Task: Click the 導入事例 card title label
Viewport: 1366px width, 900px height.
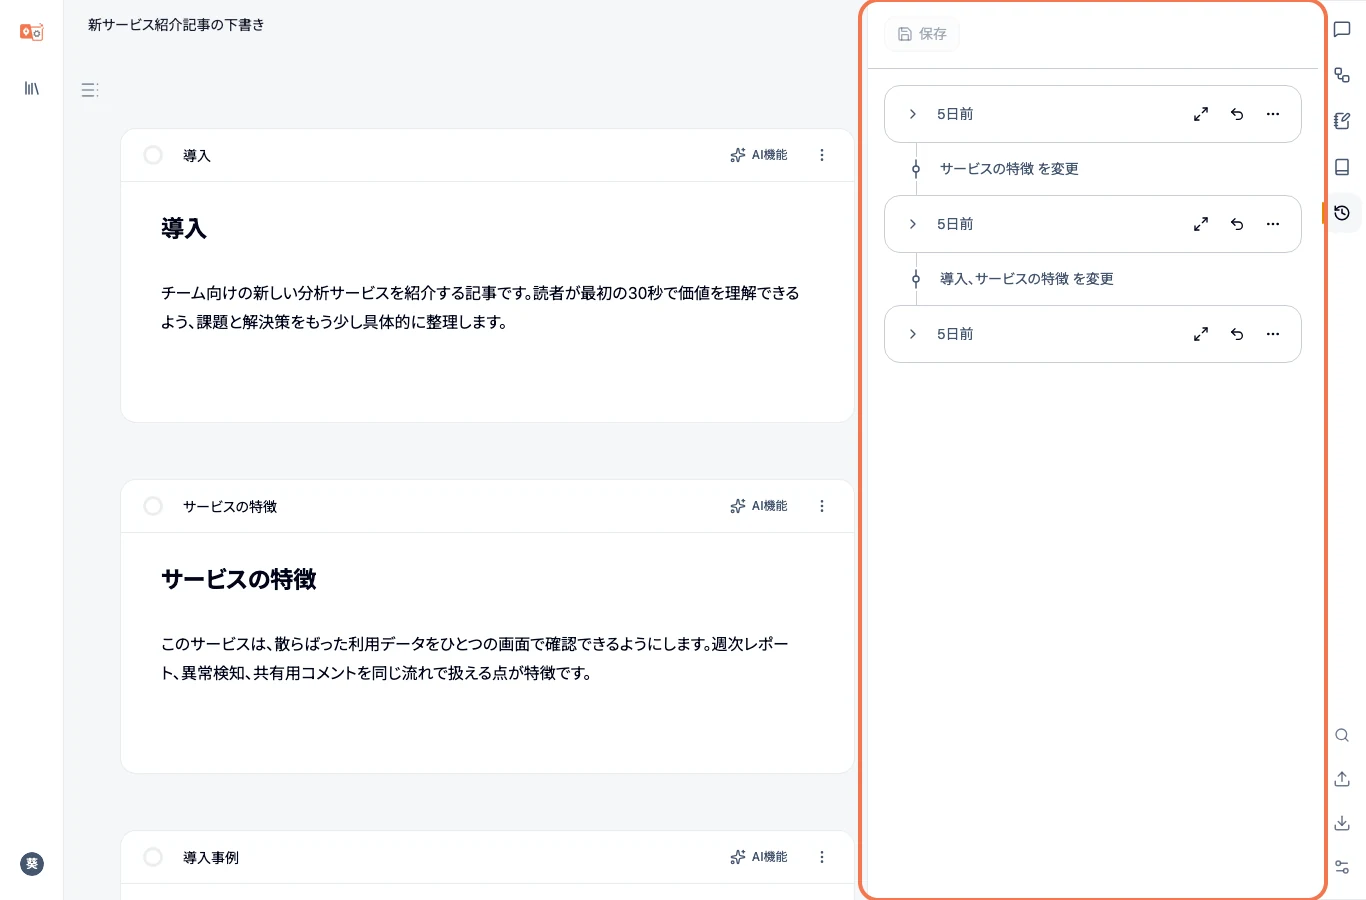Action: 211,858
